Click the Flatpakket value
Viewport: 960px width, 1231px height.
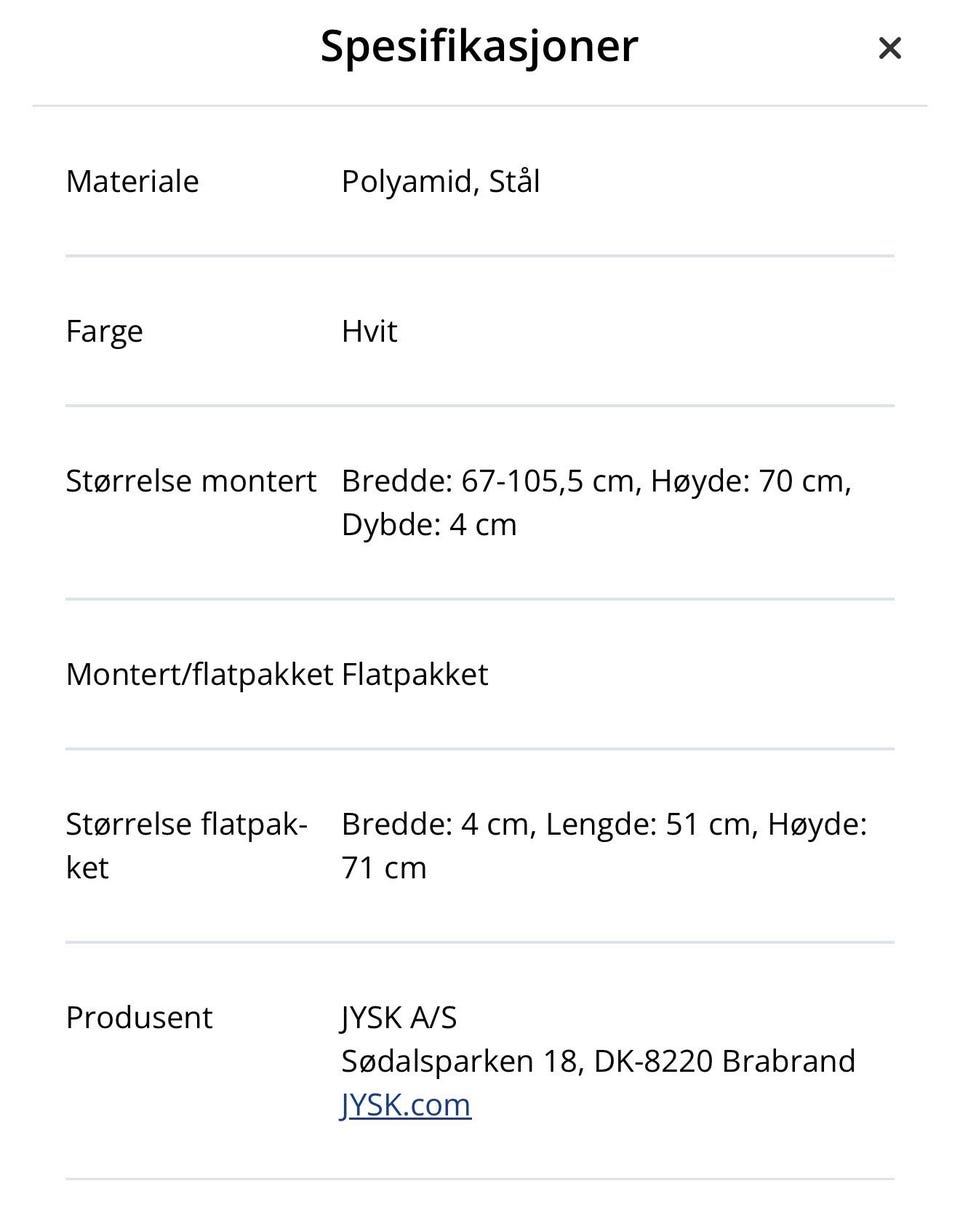click(x=414, y=674)
